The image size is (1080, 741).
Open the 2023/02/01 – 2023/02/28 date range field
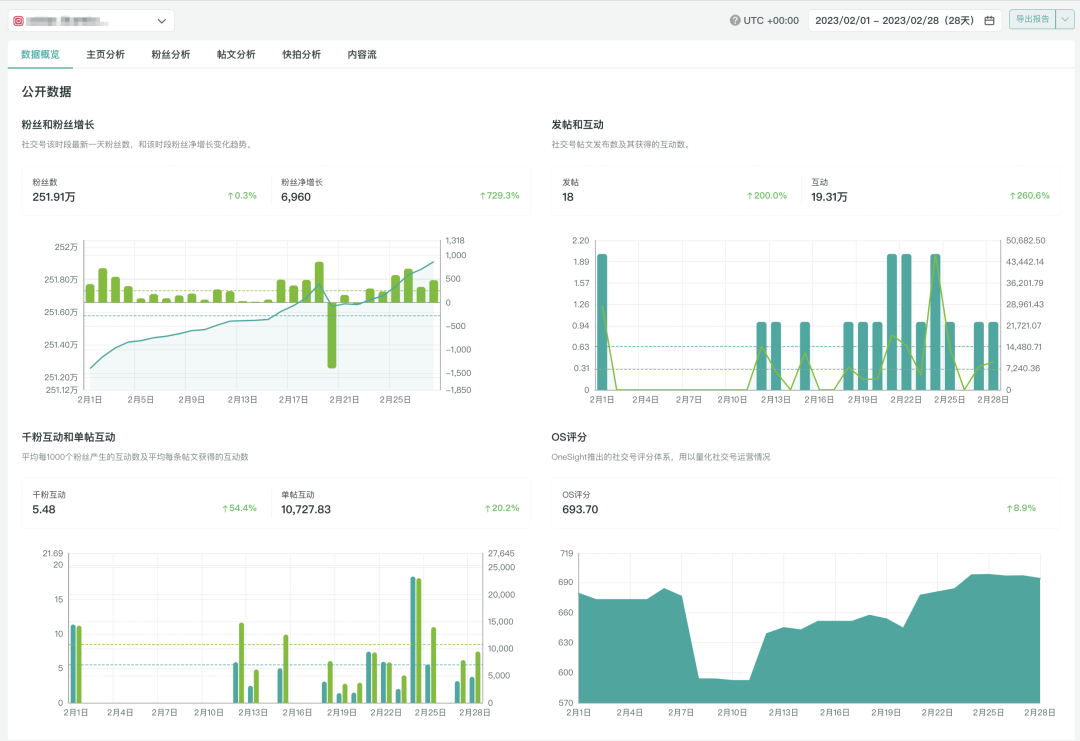904,21
